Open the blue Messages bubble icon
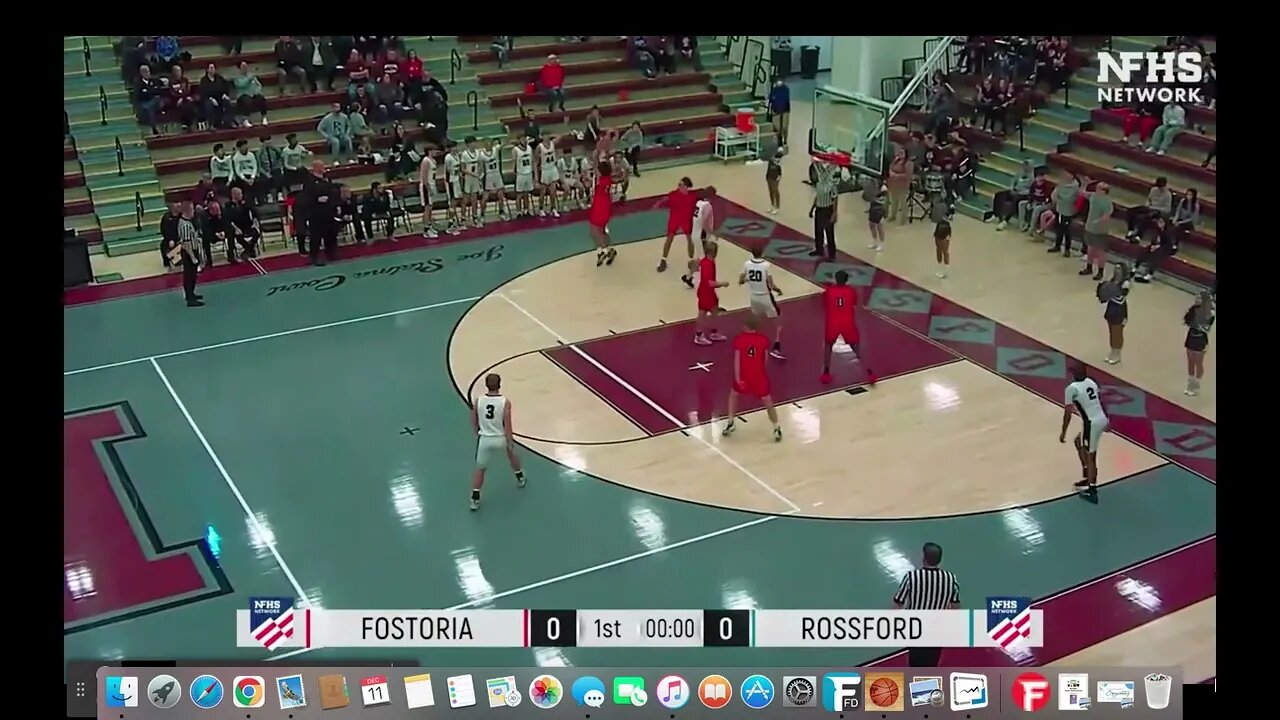1280x720 pixels. pyautogui.click(x=588, y=691)
